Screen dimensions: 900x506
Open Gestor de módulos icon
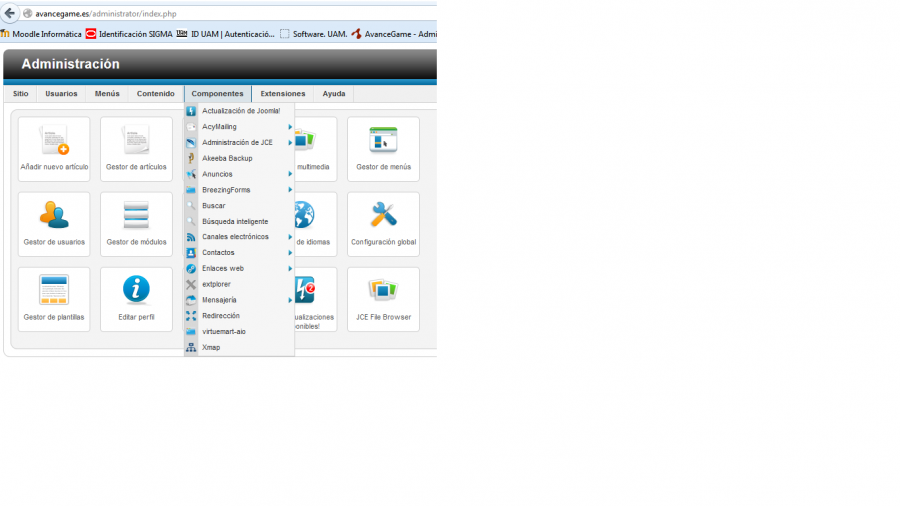tap(136, 216)
